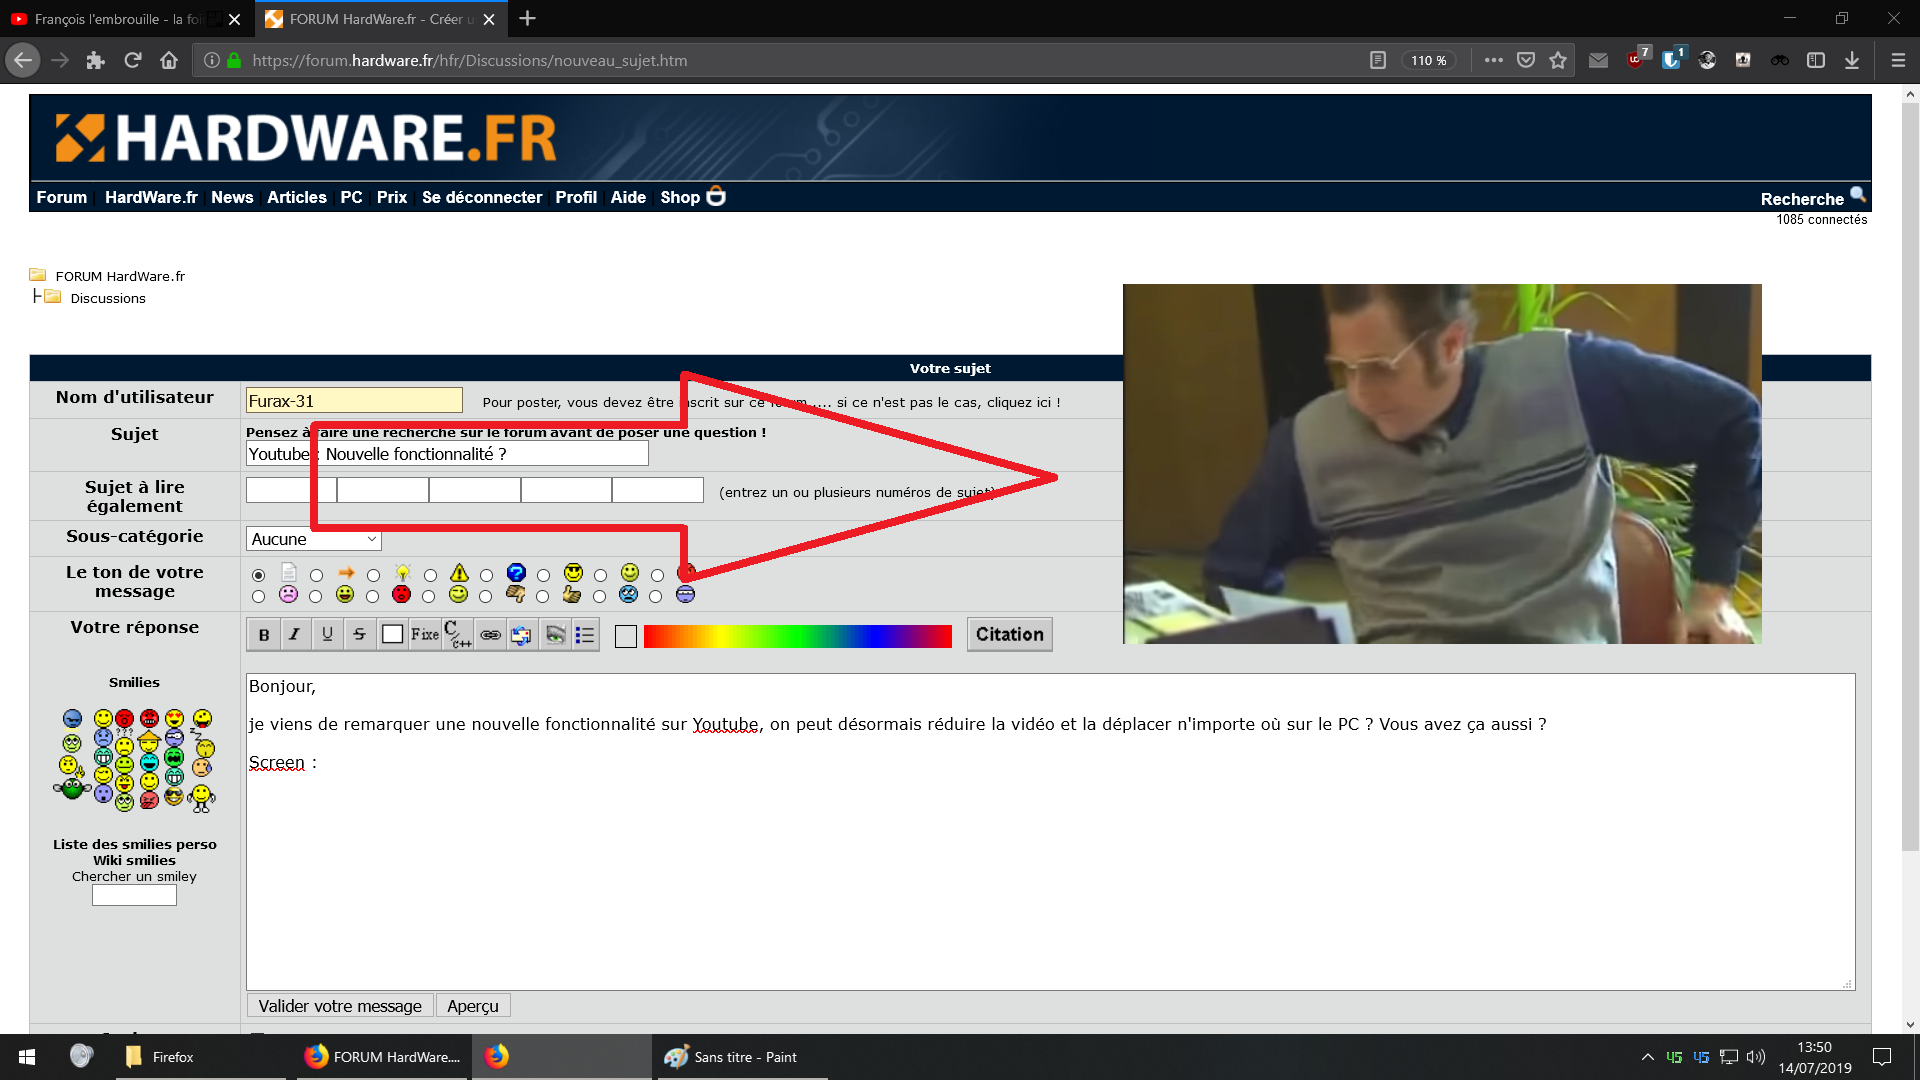The height and width of the screenshot is (1080, 1920).
Task: Open the Firefox hamburger menu
Action: pyautogui.click(x=1897, y=60)
